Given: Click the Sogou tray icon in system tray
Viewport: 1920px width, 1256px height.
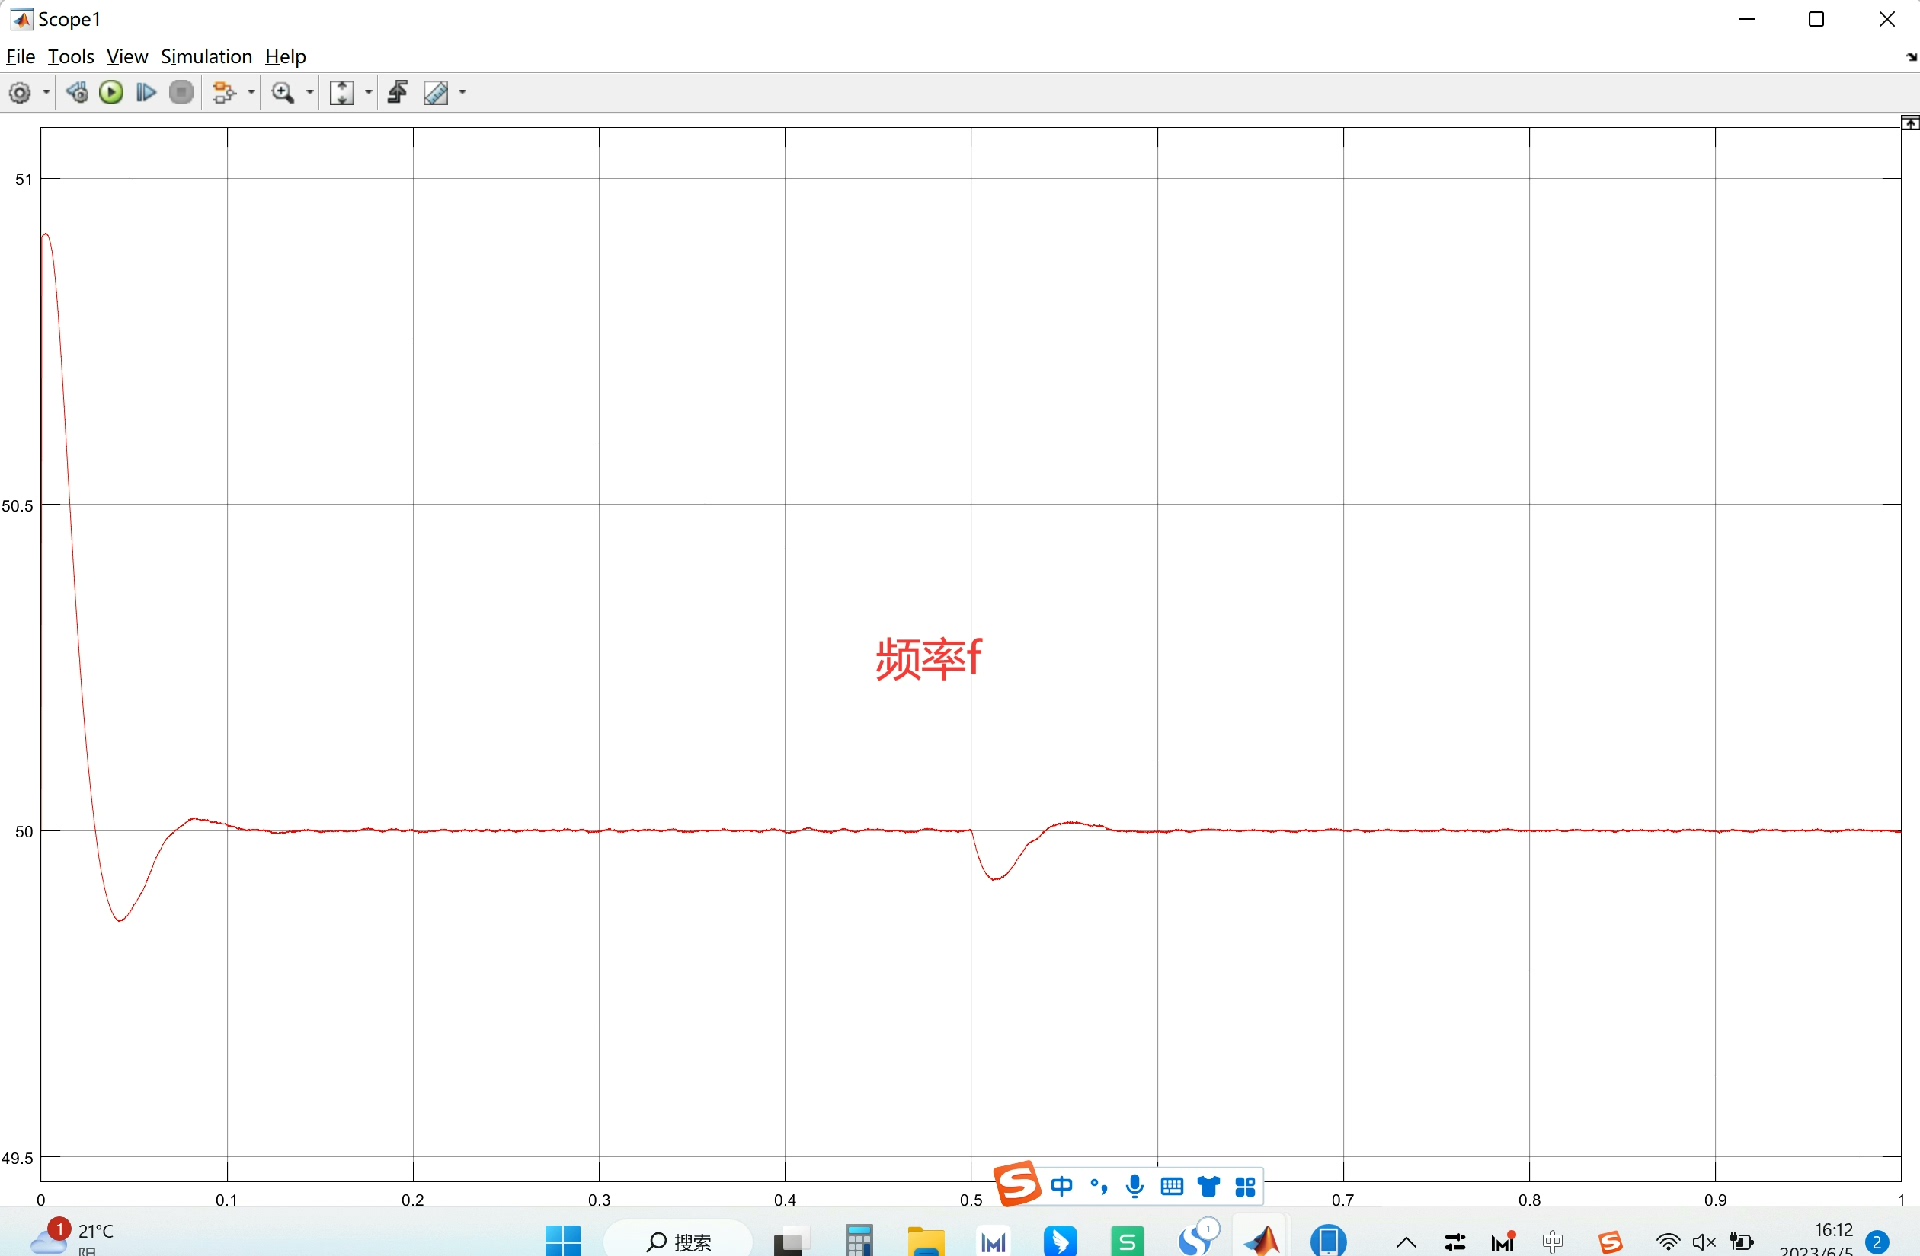Looking at the screenshot, I should click(x=1610, y=1243).
